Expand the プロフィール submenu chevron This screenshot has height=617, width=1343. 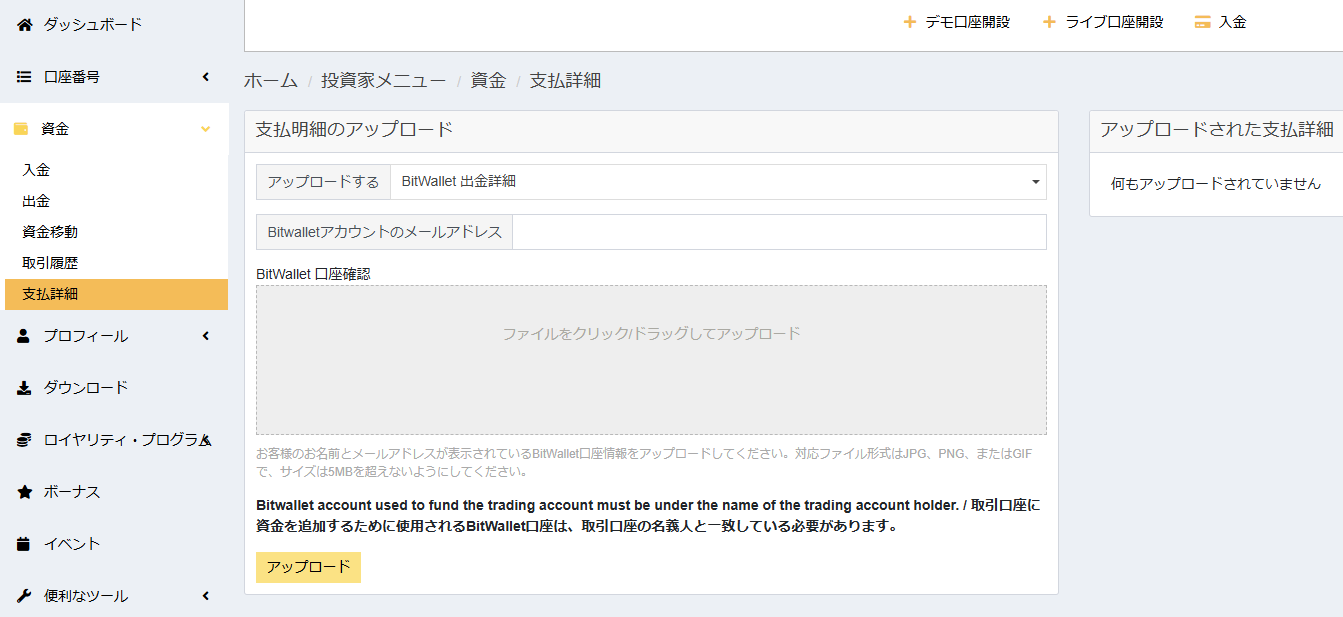pyautogui.click(x=205, y=336)
